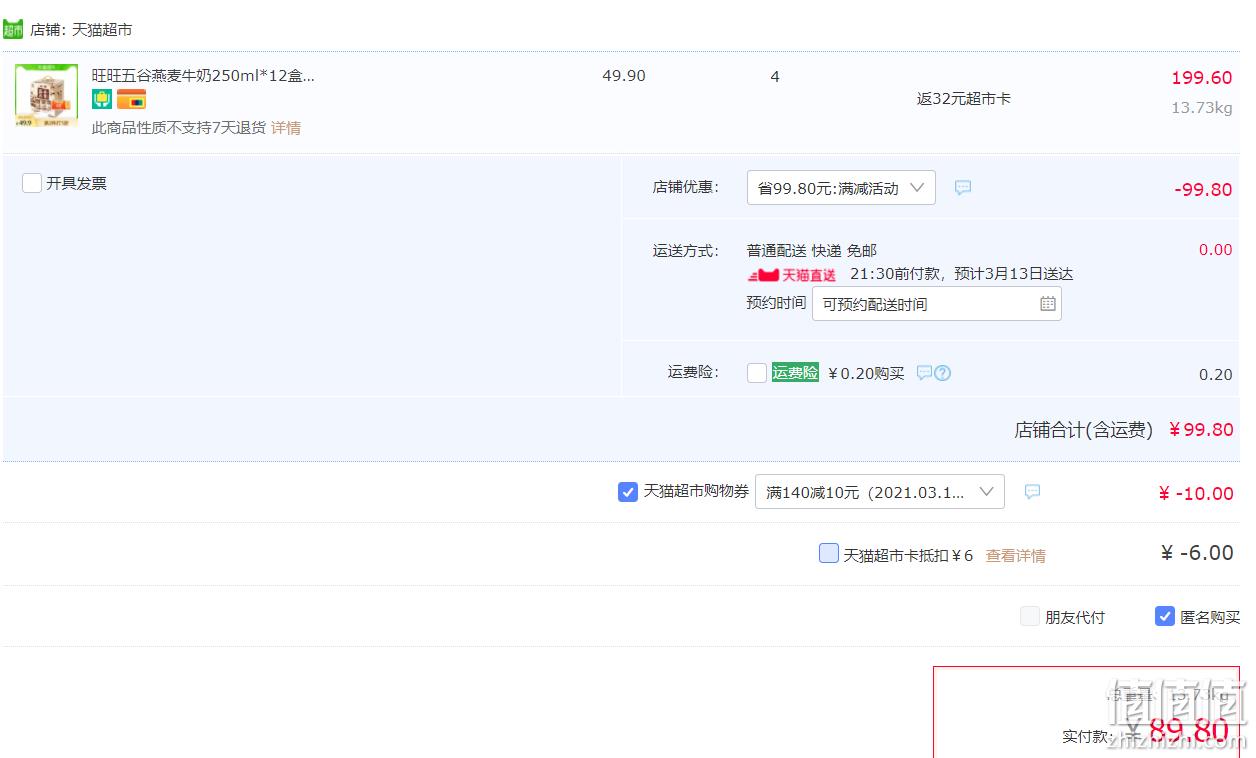
Task: Click the item subtotal 199.60
Action: [1202, 78]
